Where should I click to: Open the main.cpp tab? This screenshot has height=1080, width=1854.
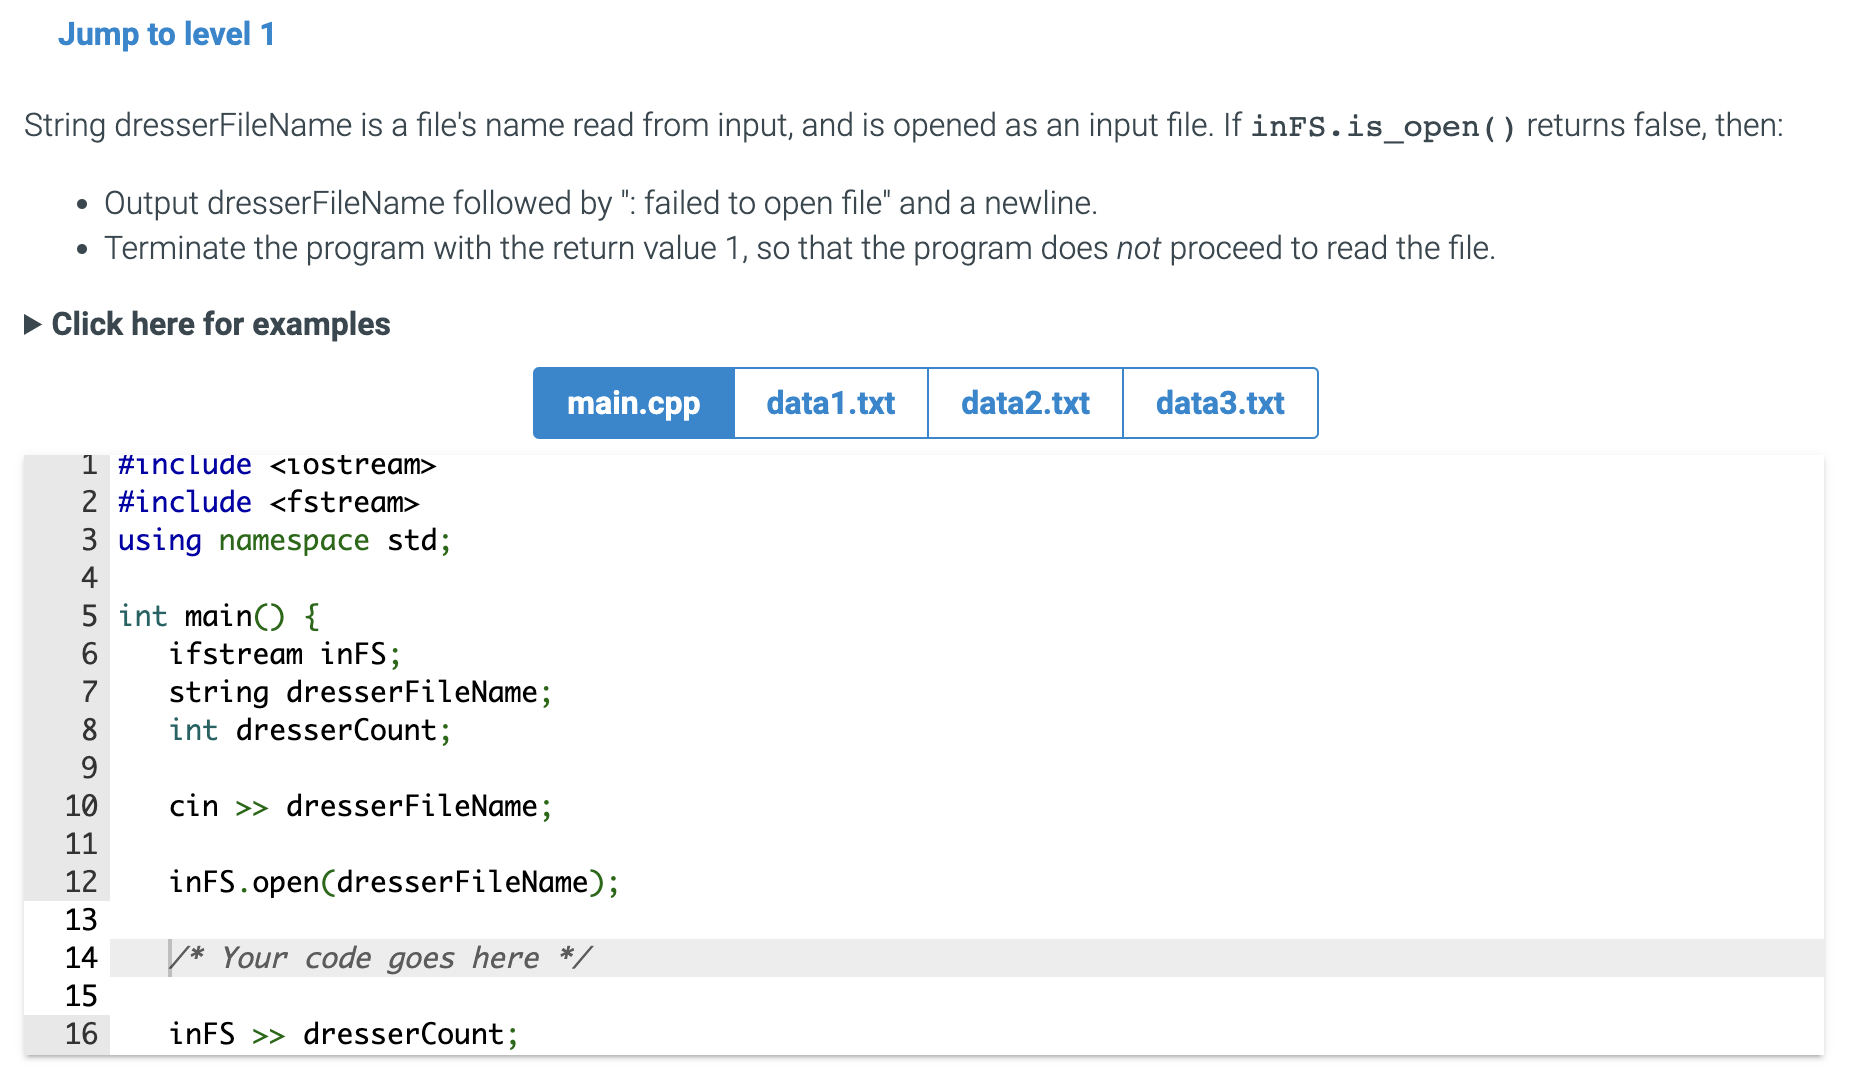(x=632, y=403)
